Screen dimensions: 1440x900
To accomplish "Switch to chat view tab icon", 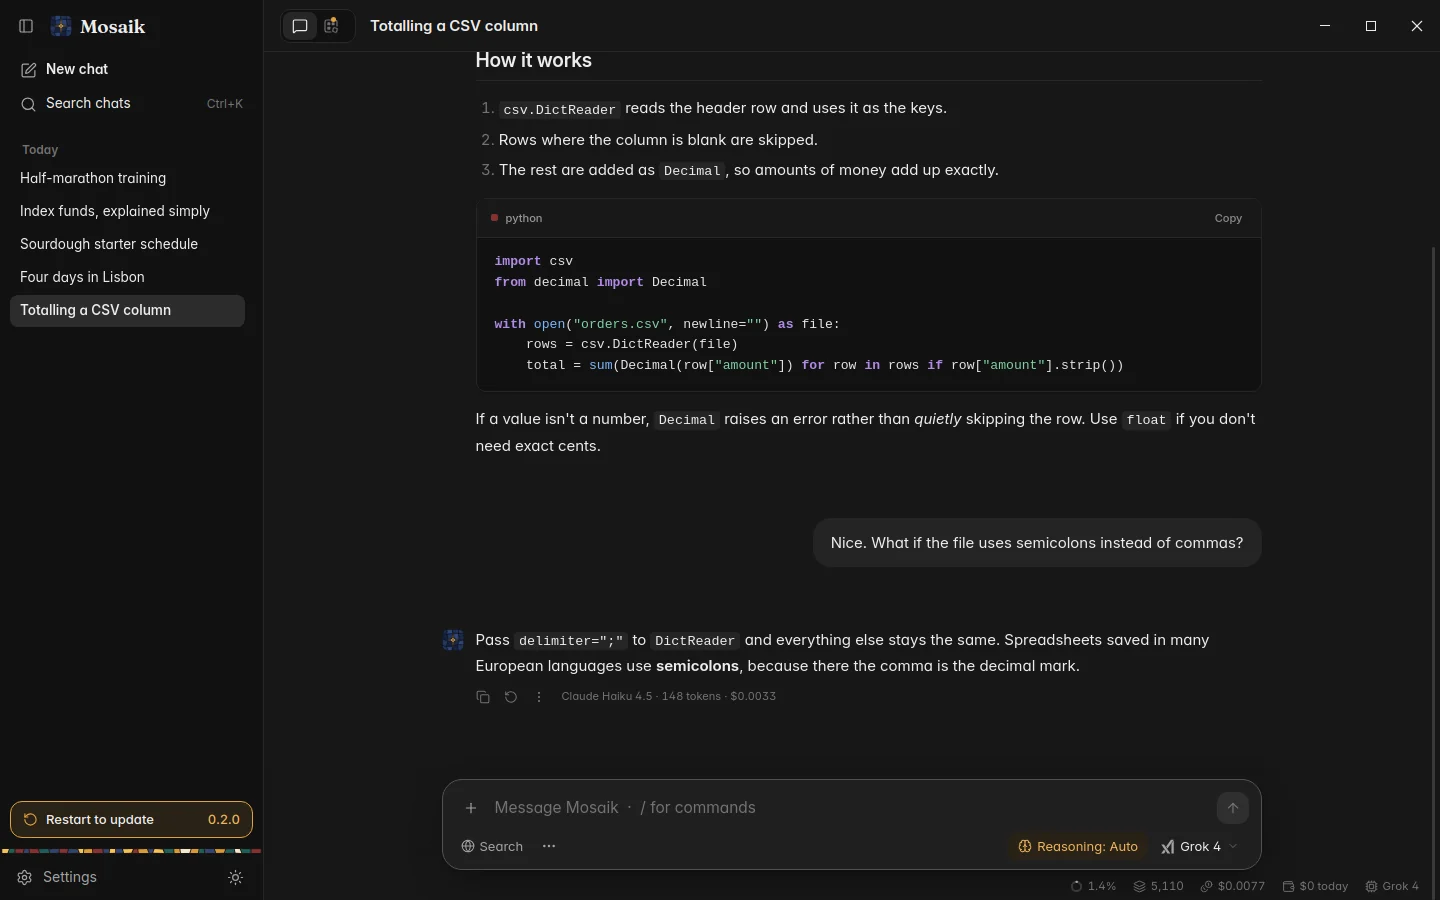I will 300,26.
